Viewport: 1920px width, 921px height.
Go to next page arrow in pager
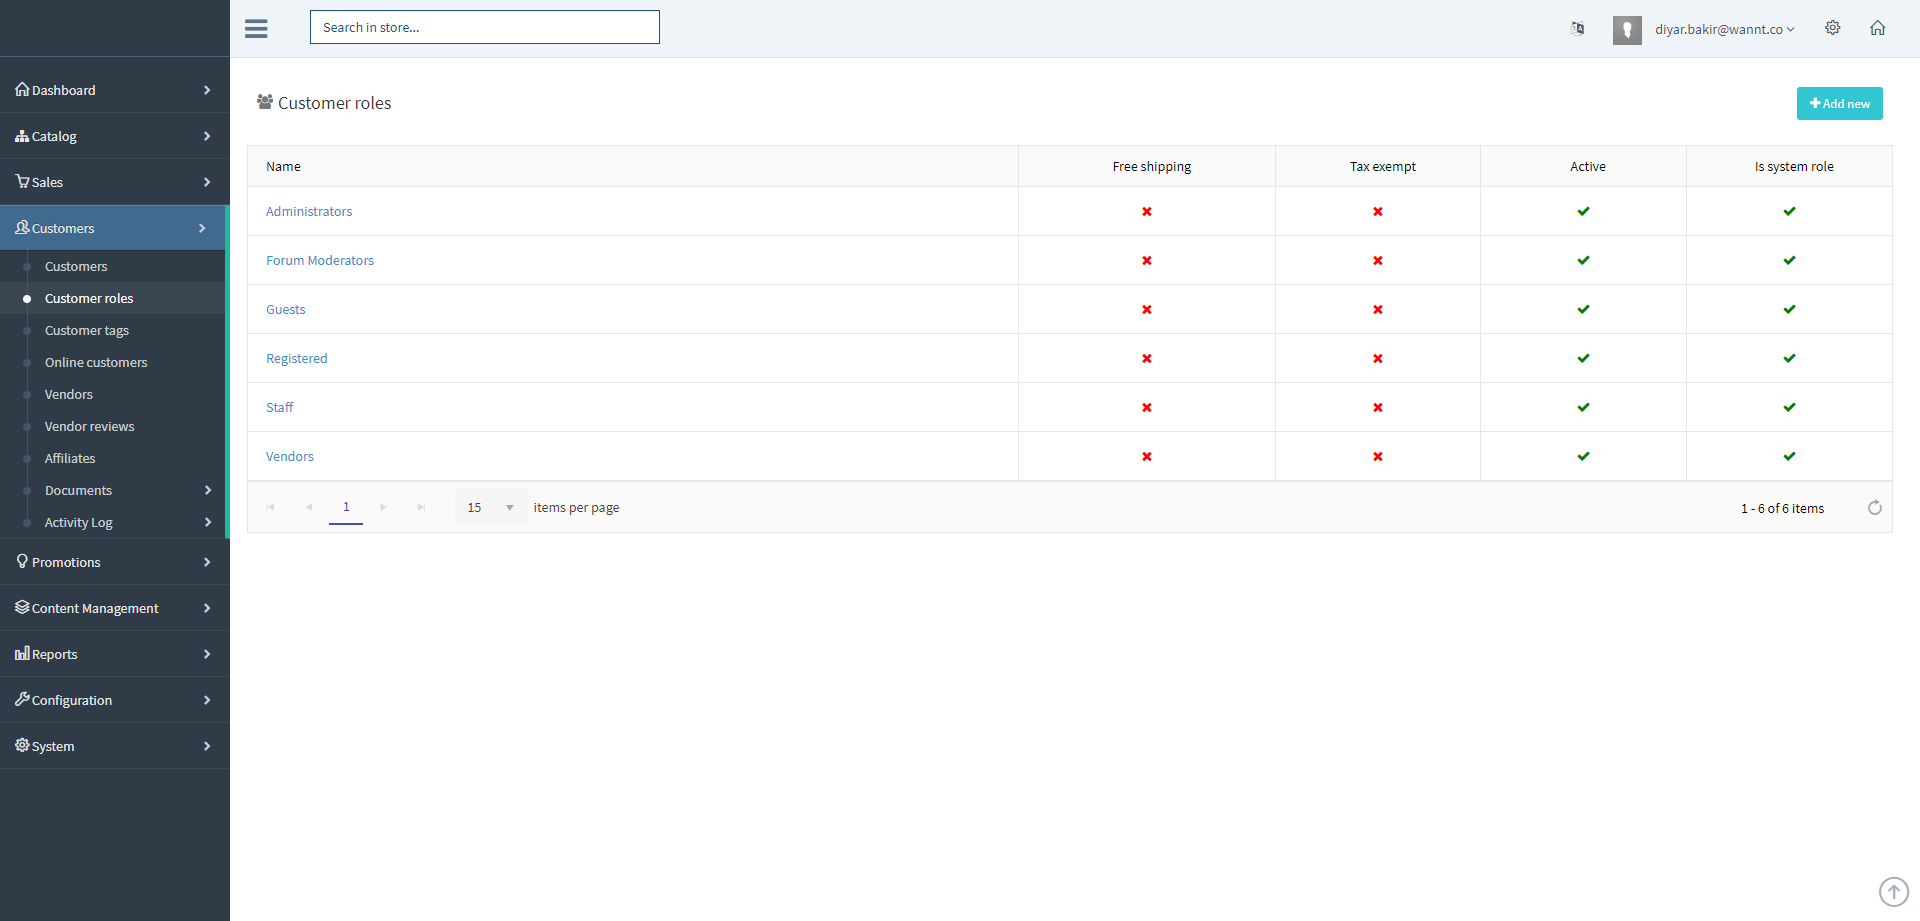click(x=383, y=508)
